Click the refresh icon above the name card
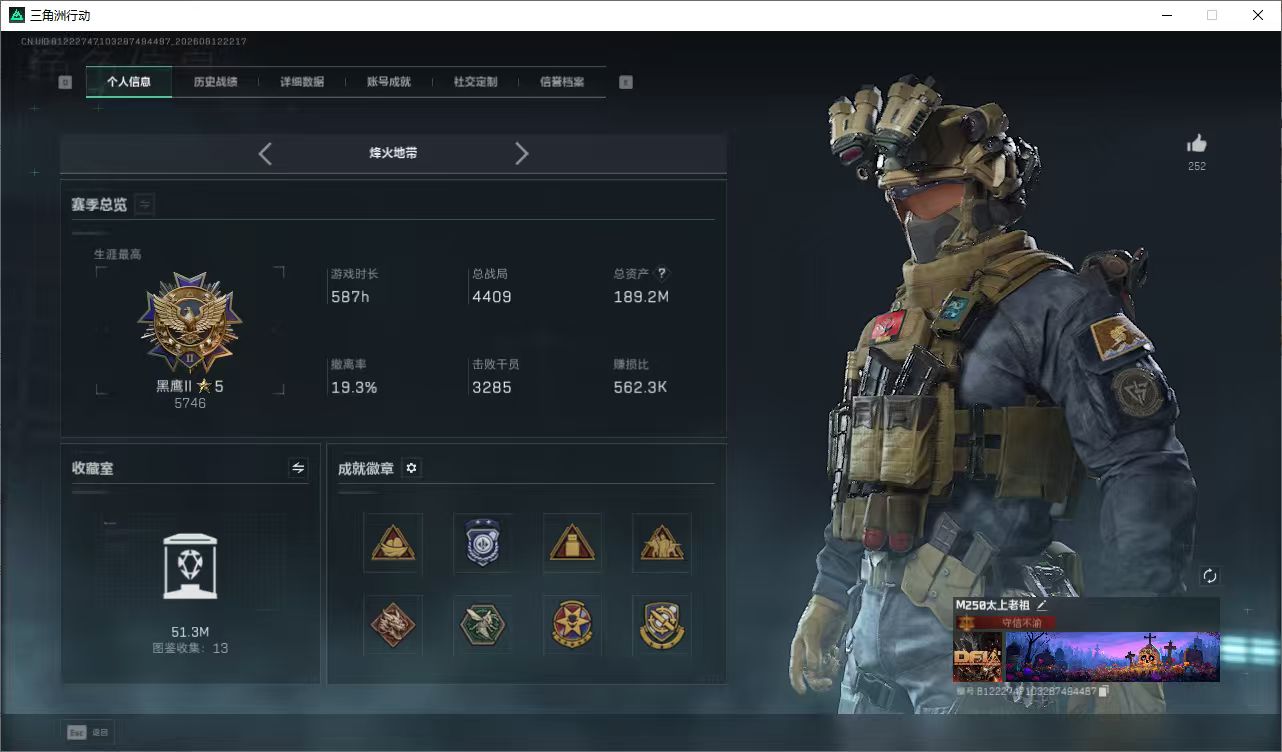1282x752 pixels. tap(1210, 576)
